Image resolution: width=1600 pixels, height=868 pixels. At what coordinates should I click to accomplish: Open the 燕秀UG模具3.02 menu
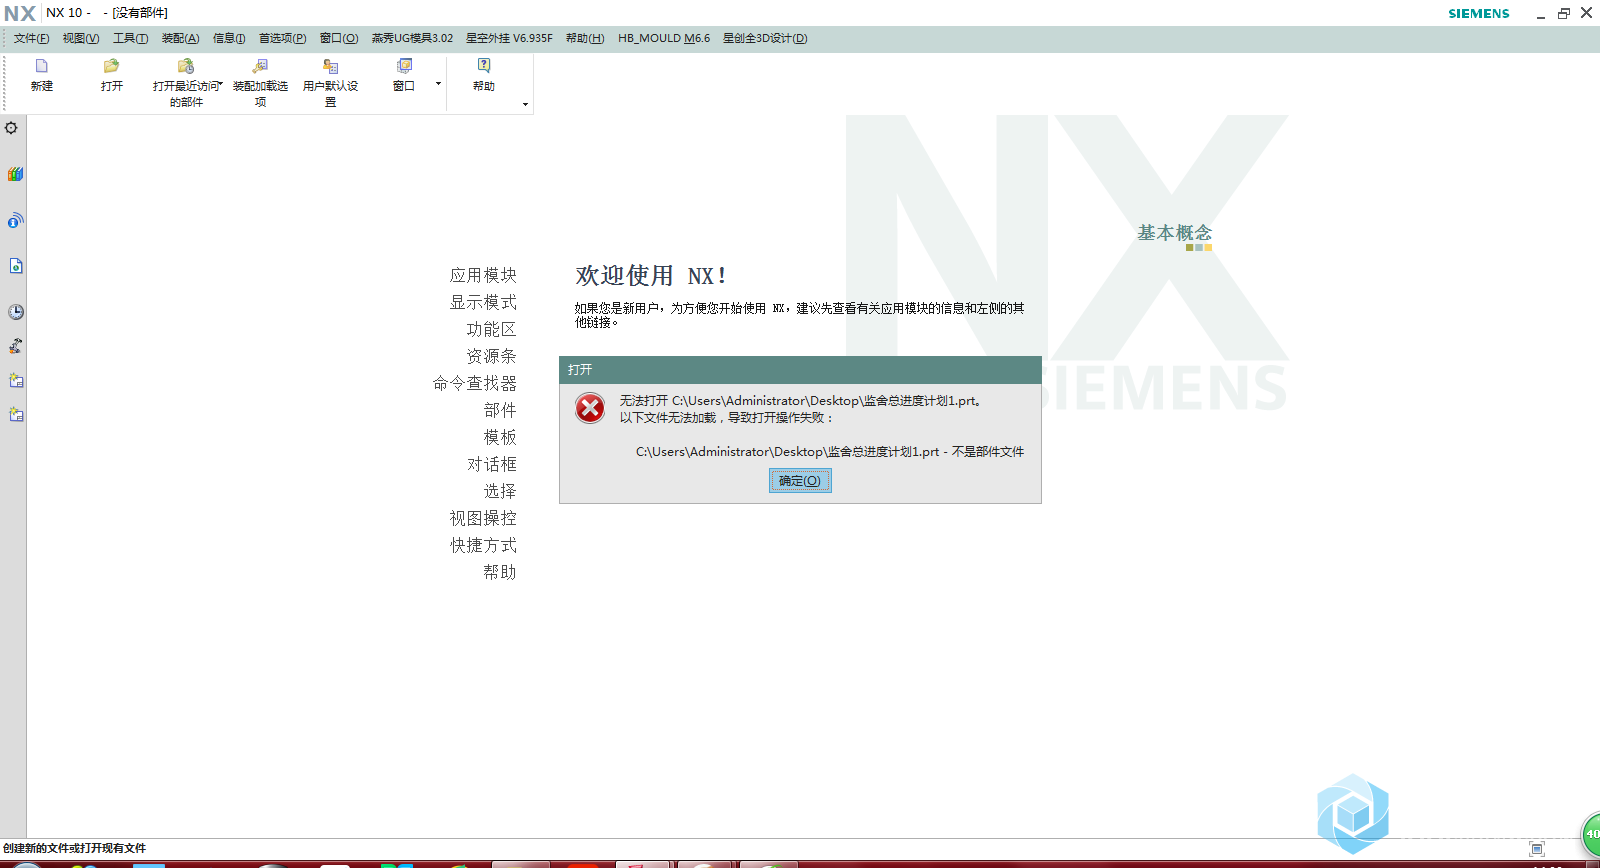pos(412,38)
